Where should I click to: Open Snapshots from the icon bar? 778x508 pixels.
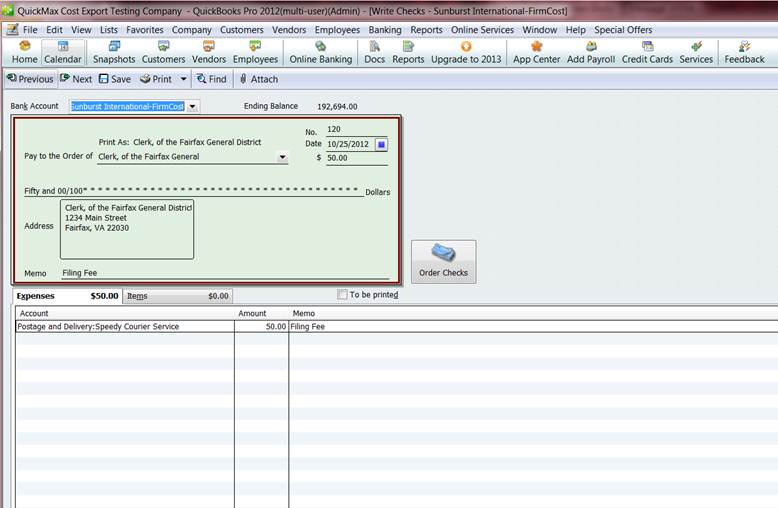(x=114, y=53)
